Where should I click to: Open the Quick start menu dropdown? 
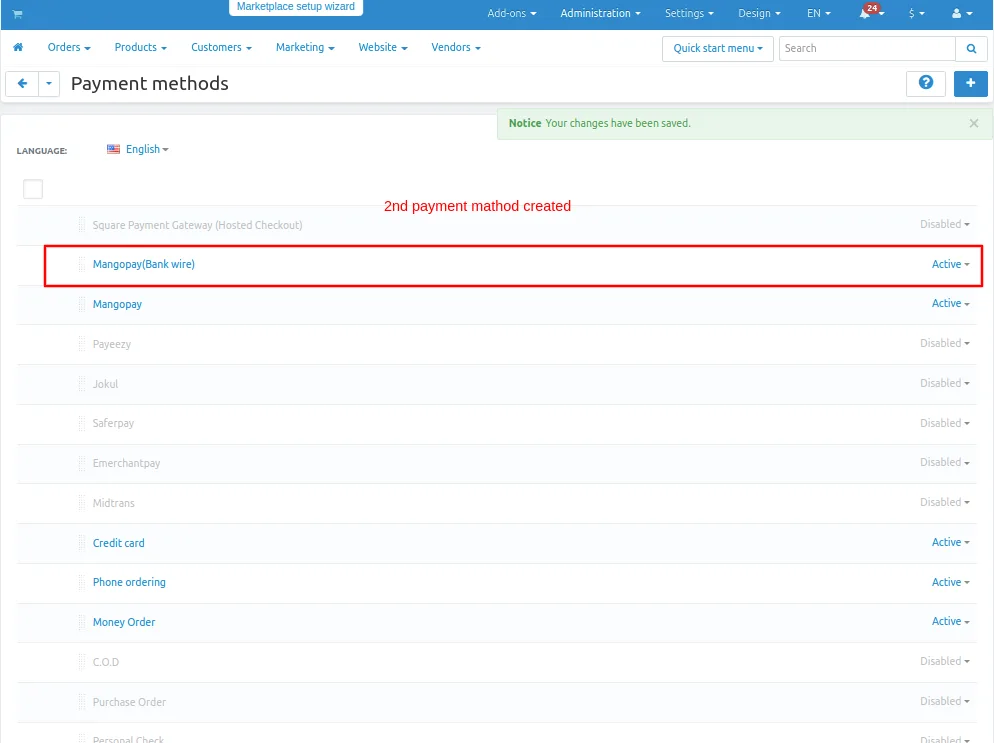coord(718,49)
